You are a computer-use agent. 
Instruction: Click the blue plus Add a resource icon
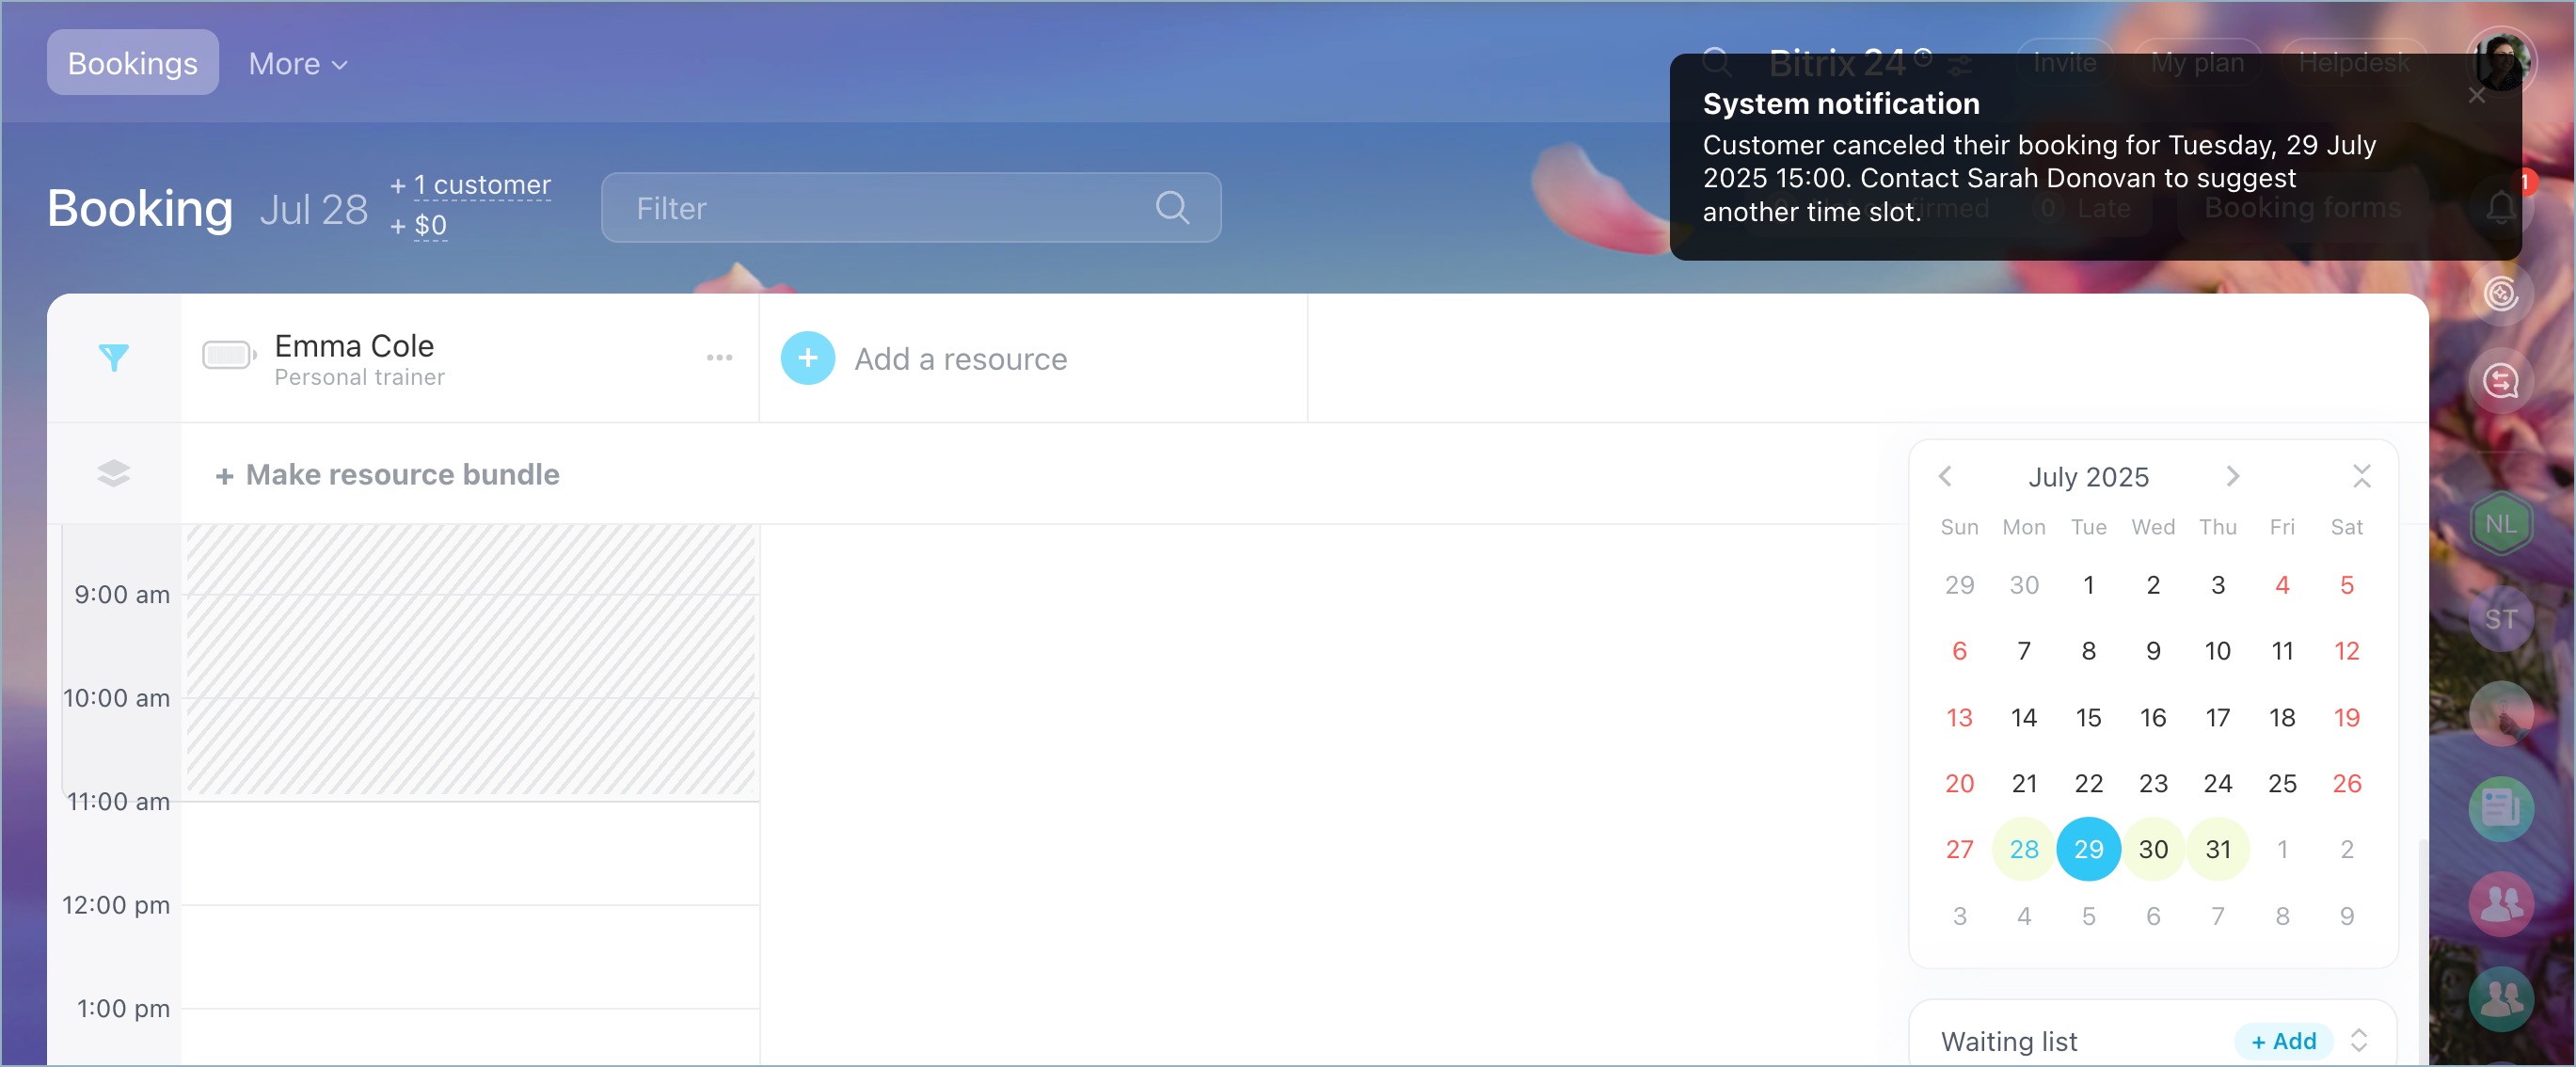[807, 358]
